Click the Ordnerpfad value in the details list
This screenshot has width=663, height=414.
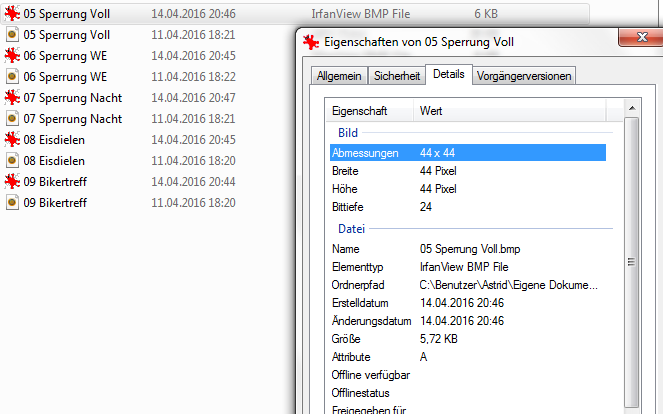(x=510, y=285)
